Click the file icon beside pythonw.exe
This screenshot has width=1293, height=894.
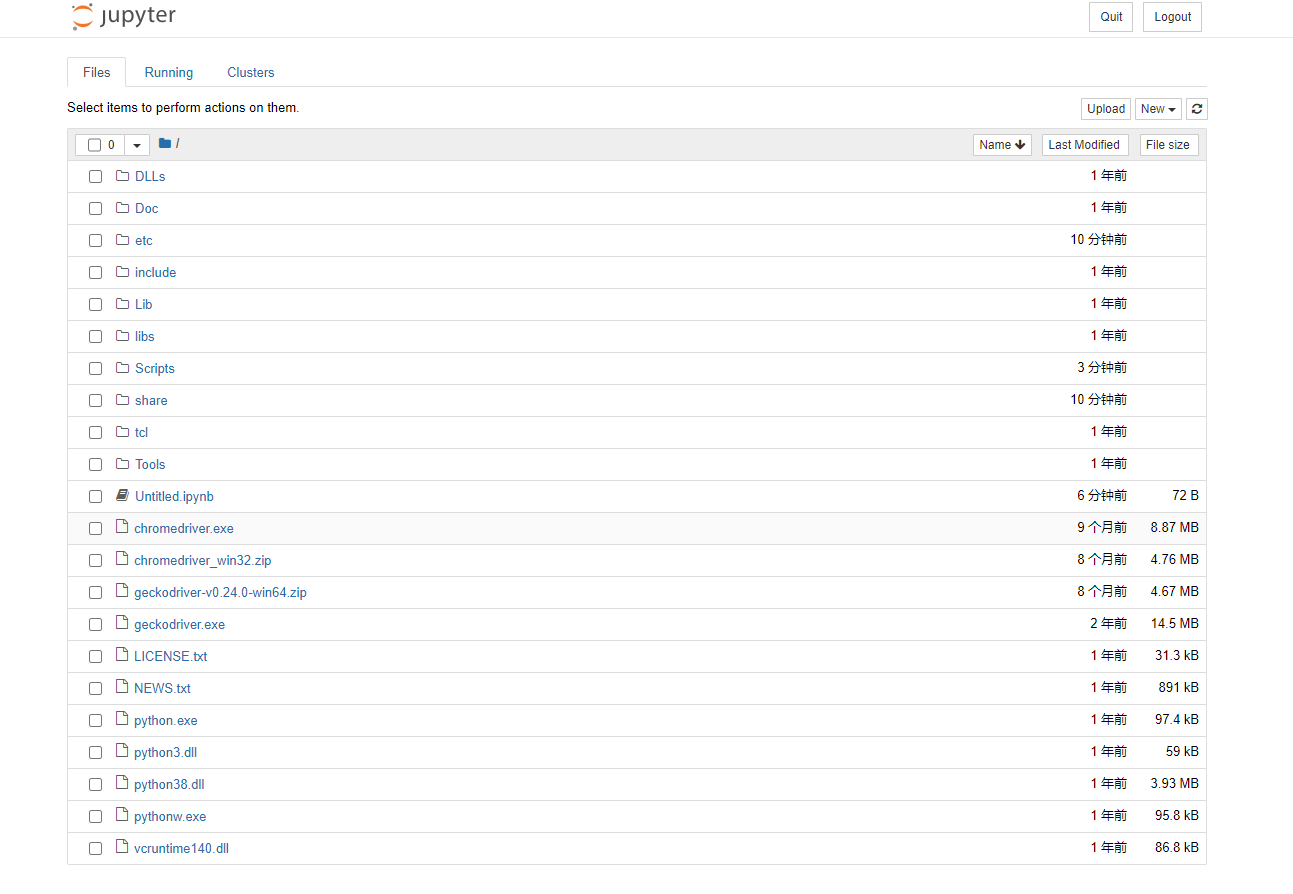122,815
